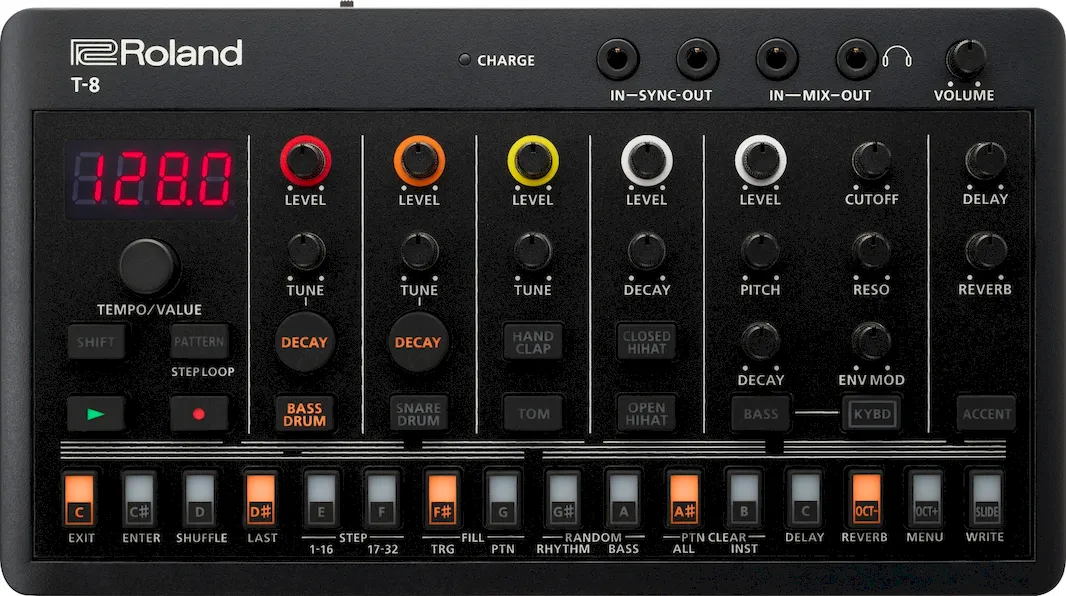Viewport: 1066px width, 596px height.
Task: Click the TUNE knob in snare drum column
Action: pyautogui.click(x=419, y=251)
